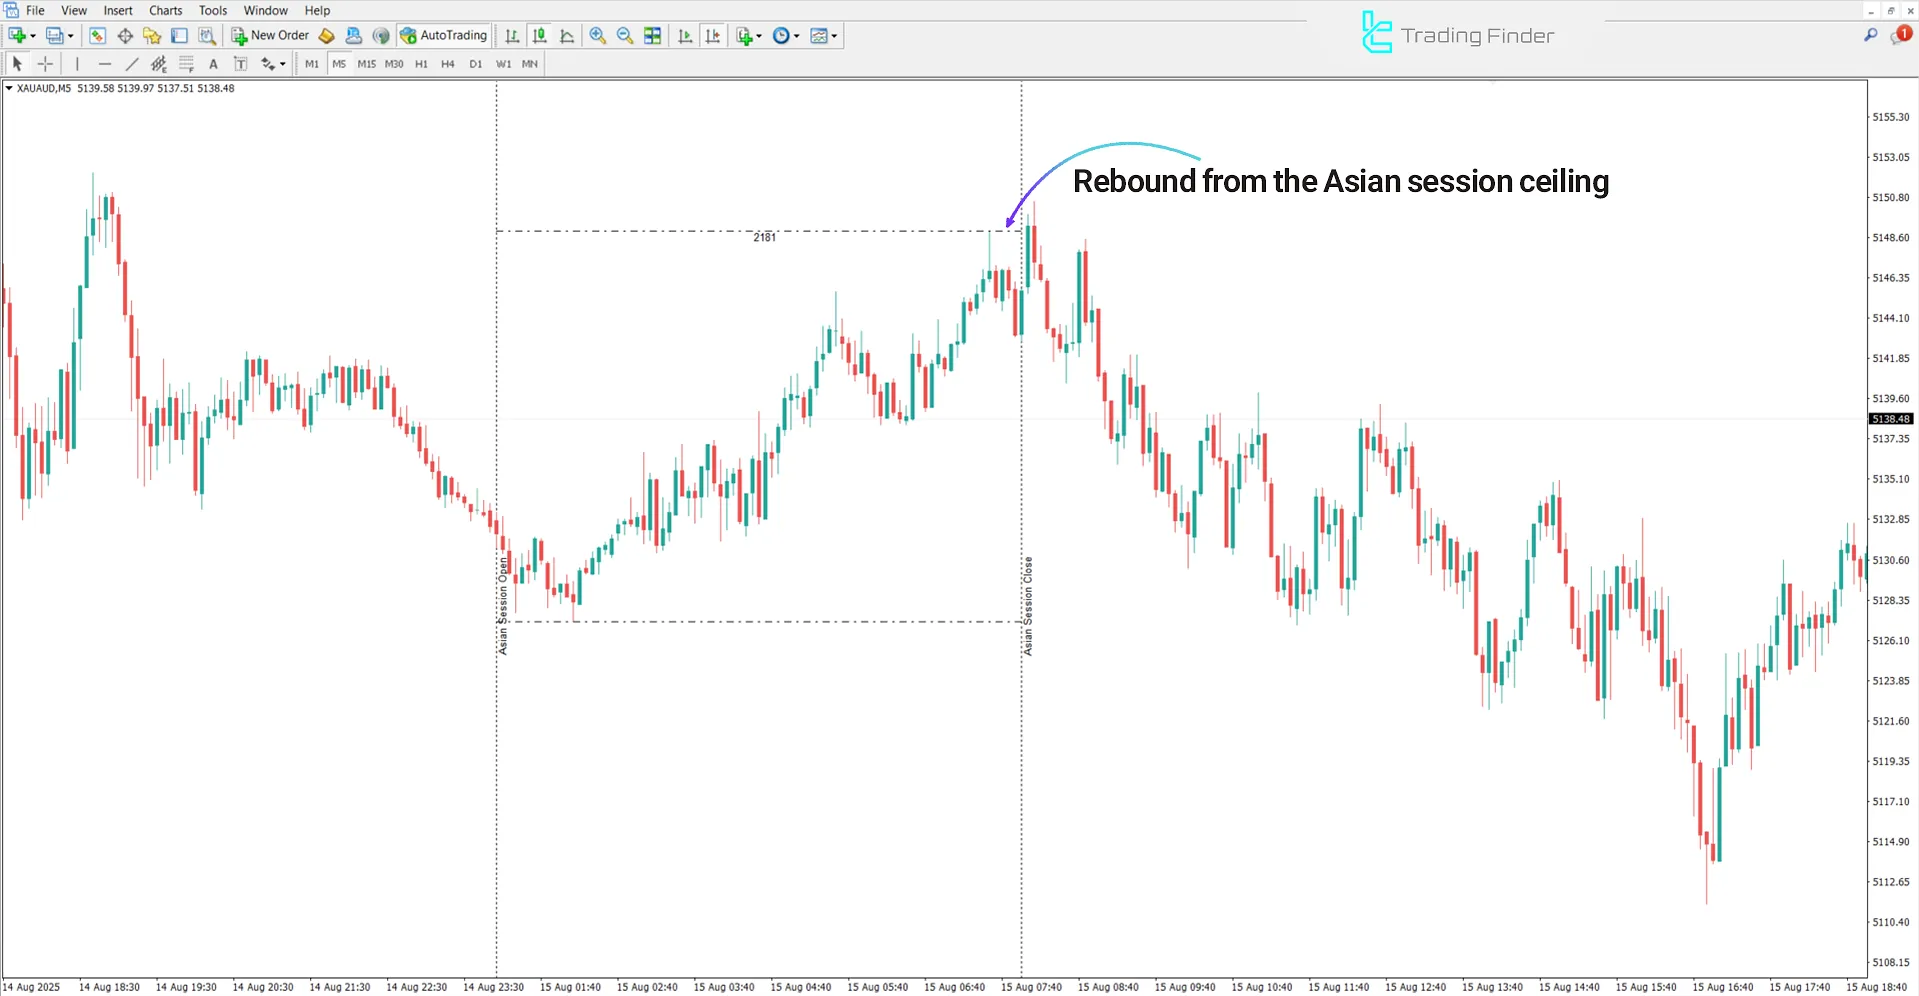Select the Text Label tool
Viewport: 1919px width, 996px height.
(240, 64)
